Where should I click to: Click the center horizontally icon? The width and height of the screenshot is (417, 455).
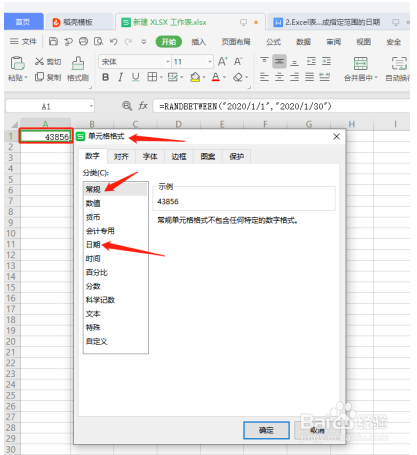pos(279,77)
